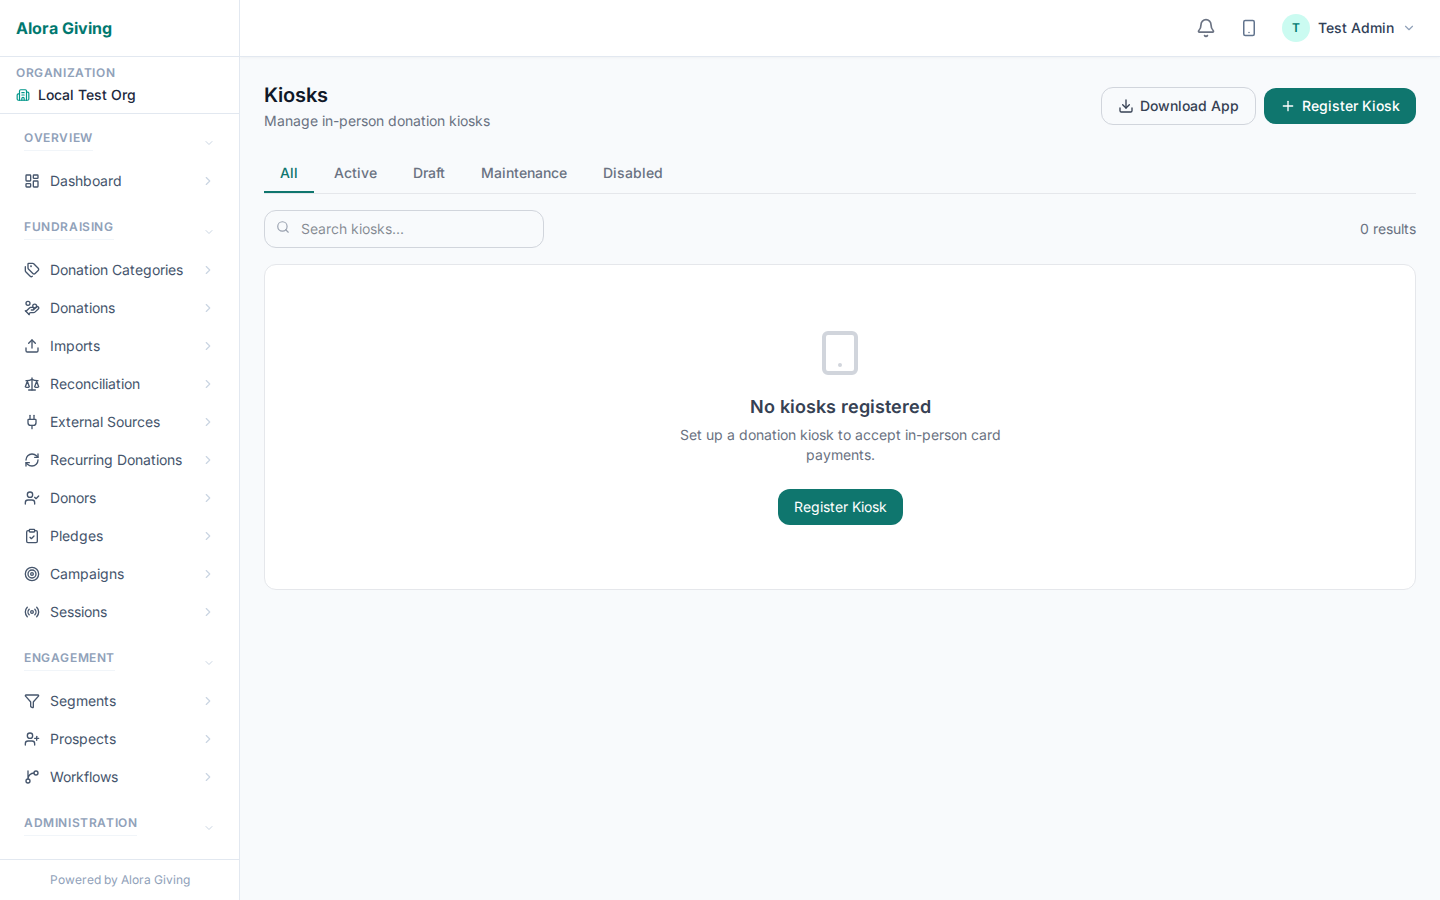This screenshot has width=1440, height=900.
Task: Open Segments with the funnel icon
Action: 31,700
